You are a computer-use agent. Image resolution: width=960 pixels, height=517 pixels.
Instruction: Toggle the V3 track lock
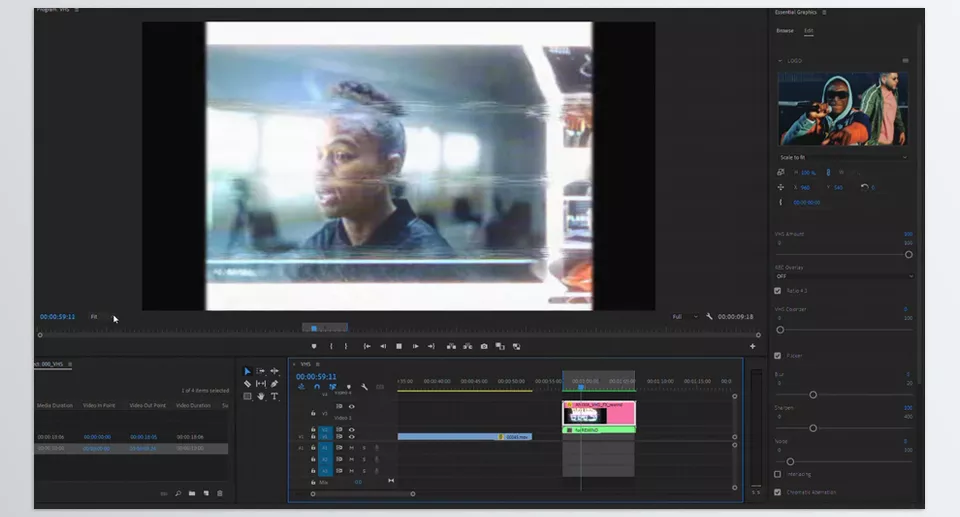(313, 413)
